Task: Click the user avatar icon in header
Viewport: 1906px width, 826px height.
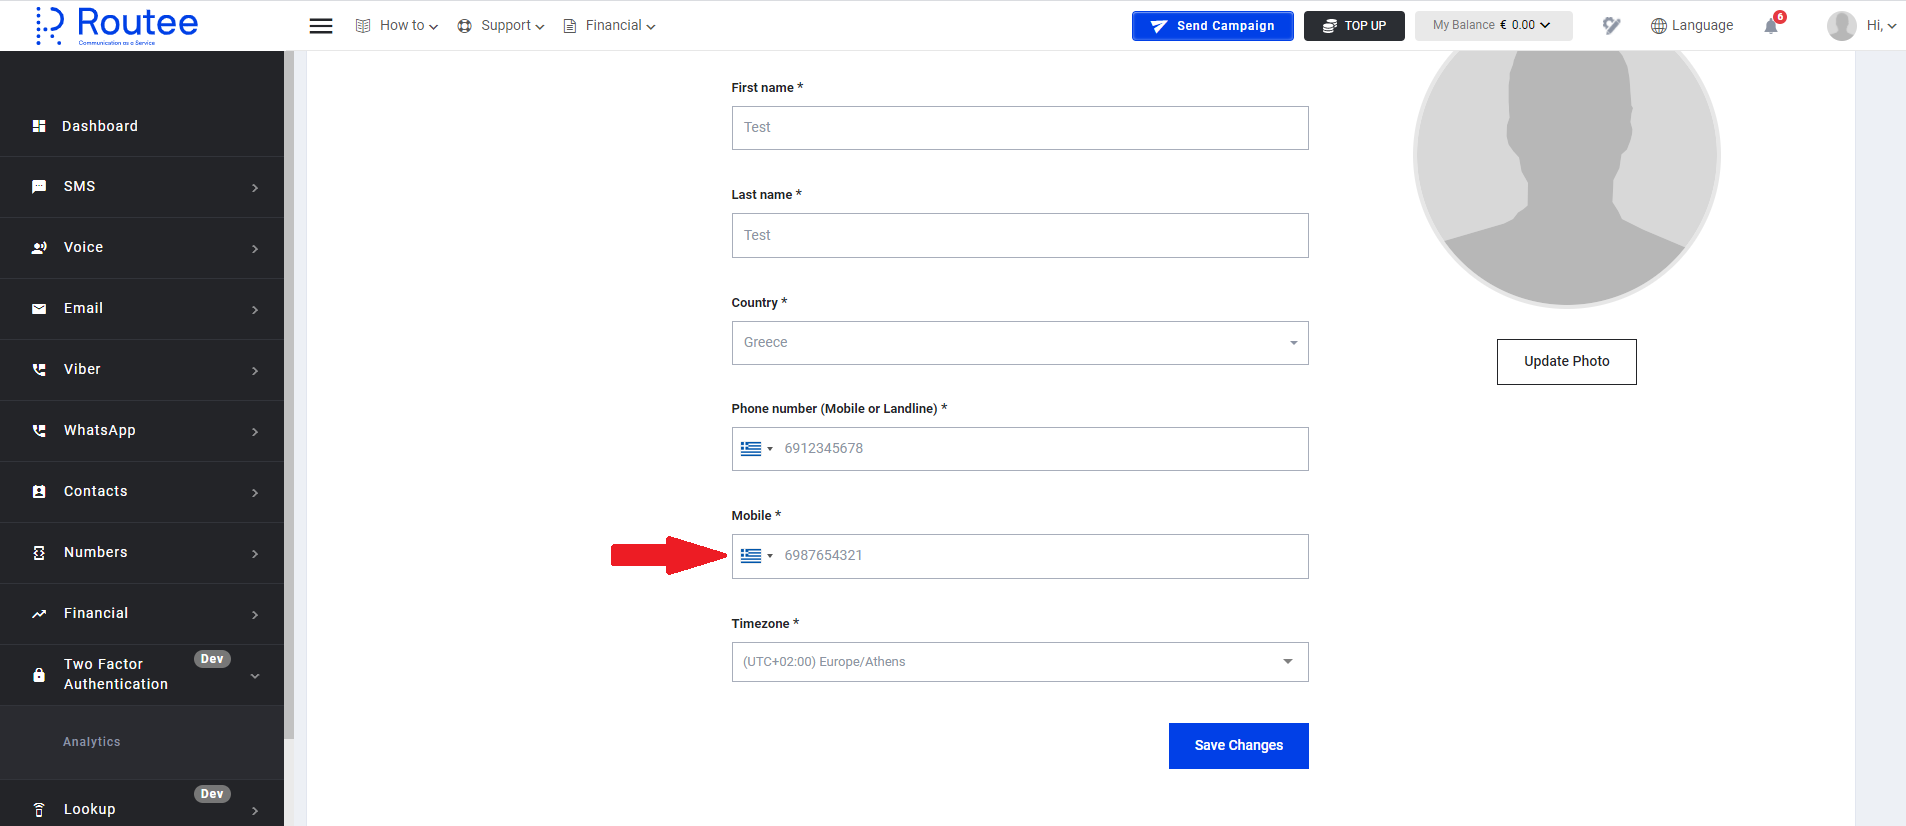Action: tap(1842, 26)
